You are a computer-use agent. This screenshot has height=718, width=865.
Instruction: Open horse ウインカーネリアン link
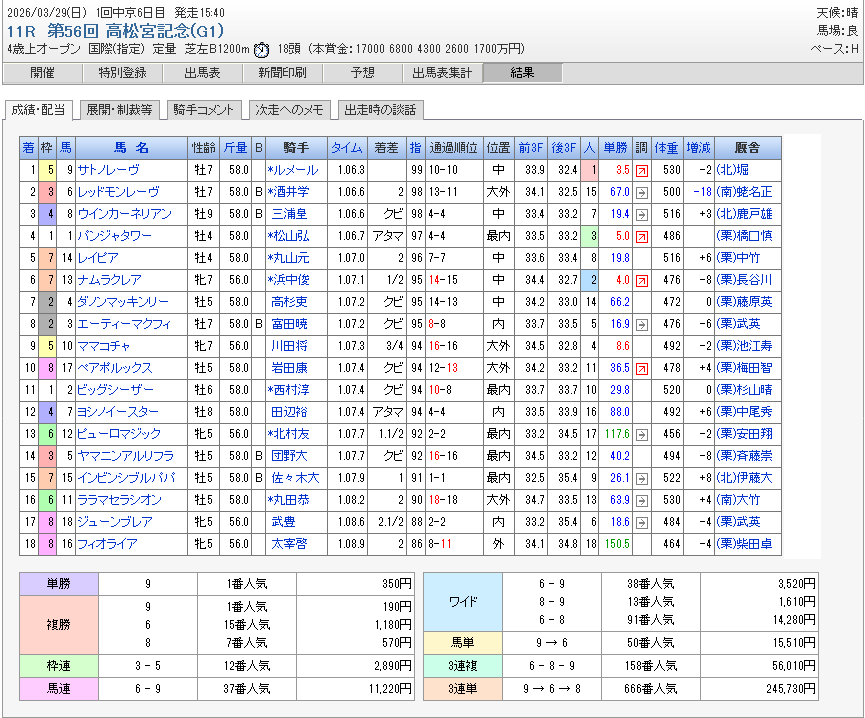[x=125, y=215]
